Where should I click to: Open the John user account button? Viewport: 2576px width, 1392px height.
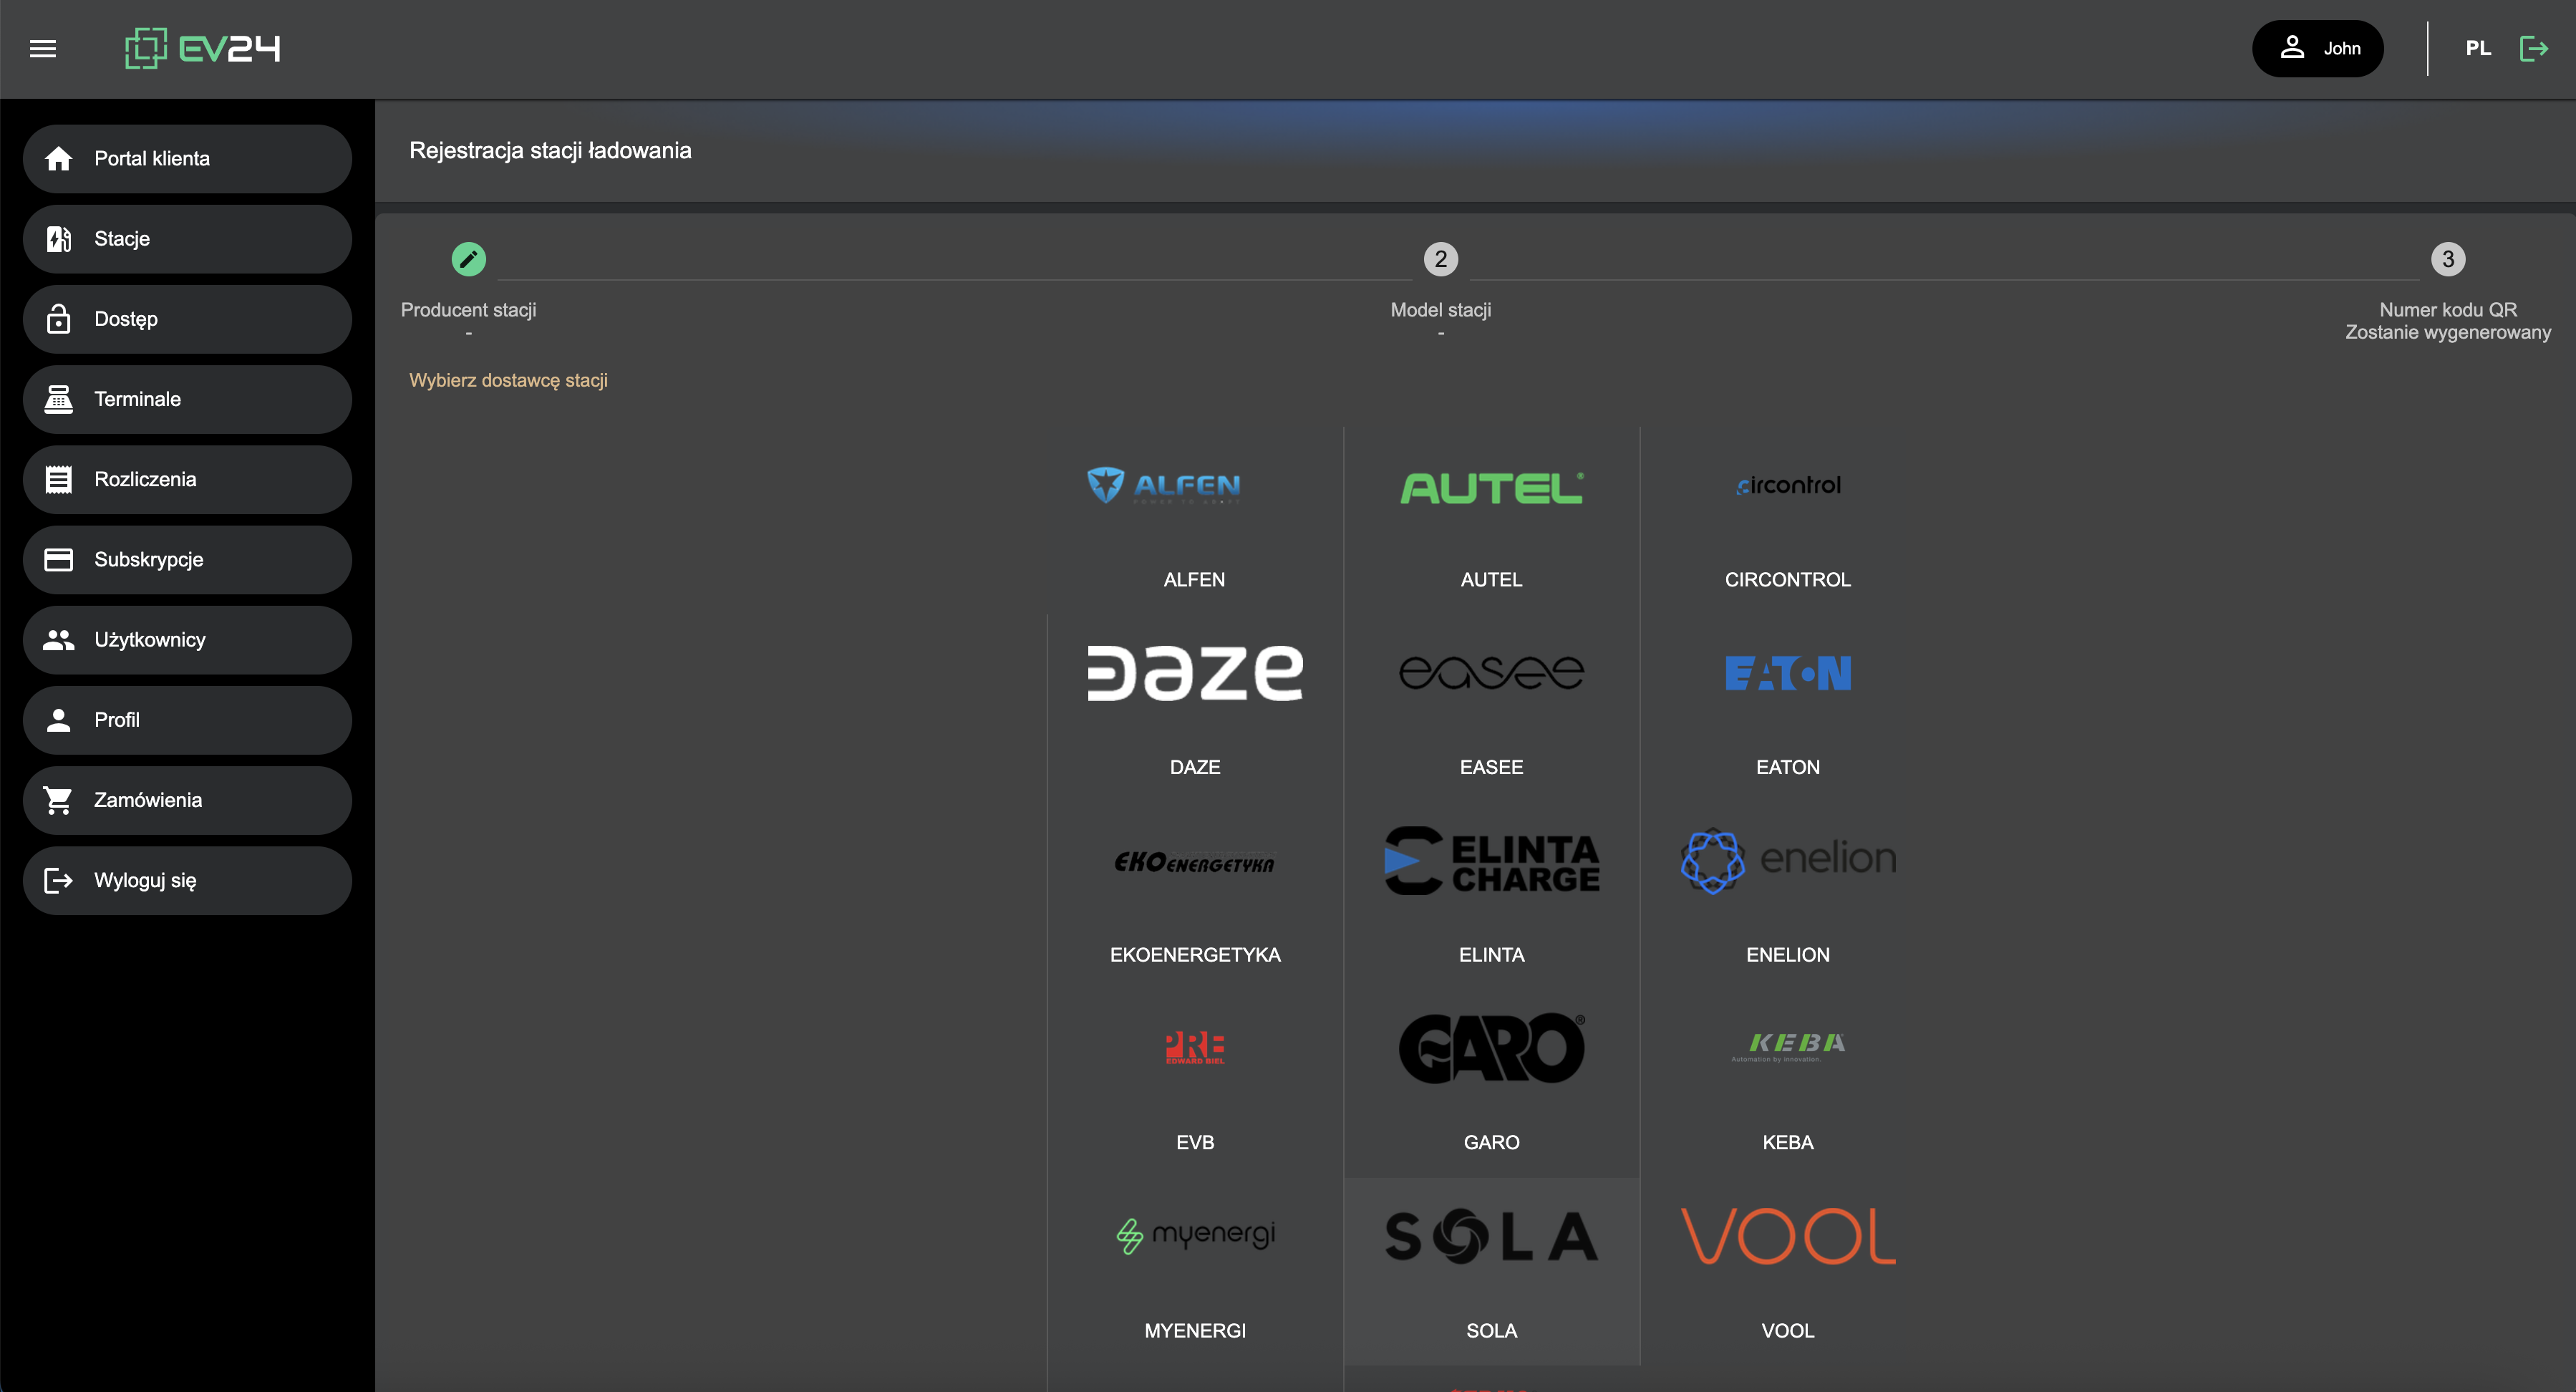coord(2317,48)
